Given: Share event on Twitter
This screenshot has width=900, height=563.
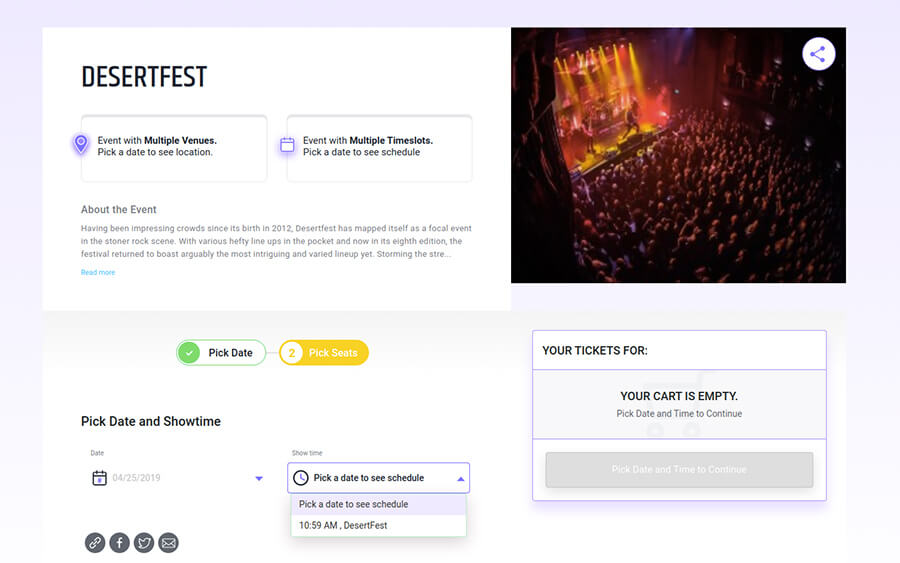Looking at the screenshot, I should [144, 542].
